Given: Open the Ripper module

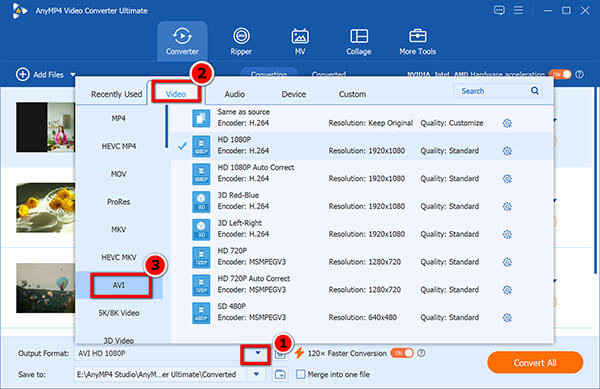Looking at the screenshot, I should pyautogui.click(x=241, y=41).
